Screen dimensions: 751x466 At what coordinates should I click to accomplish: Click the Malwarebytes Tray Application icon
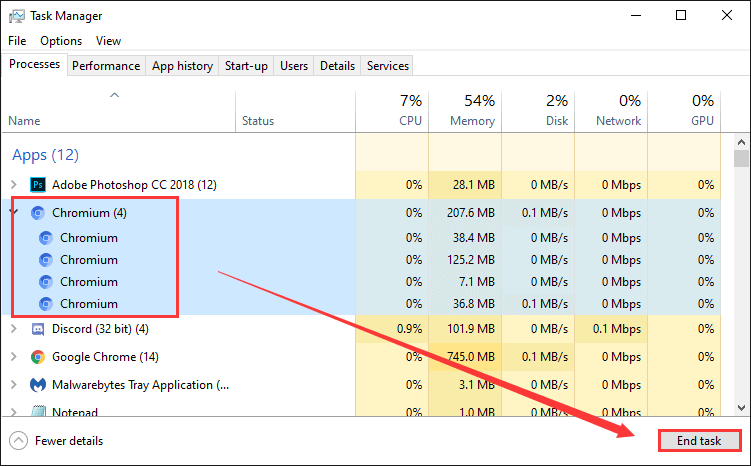38,385
